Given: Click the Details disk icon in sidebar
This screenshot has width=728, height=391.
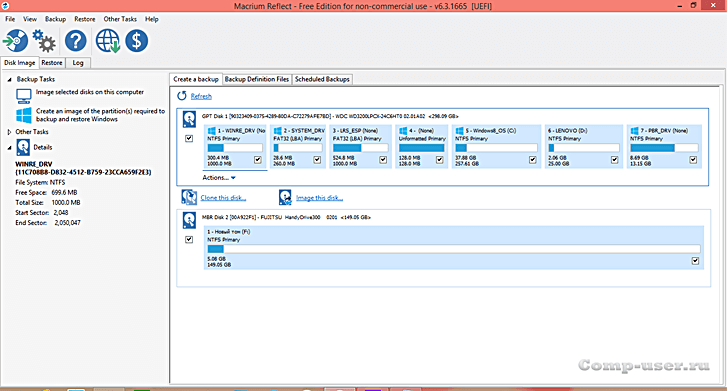Looking at the screenshot, I should tap(23, 147).
